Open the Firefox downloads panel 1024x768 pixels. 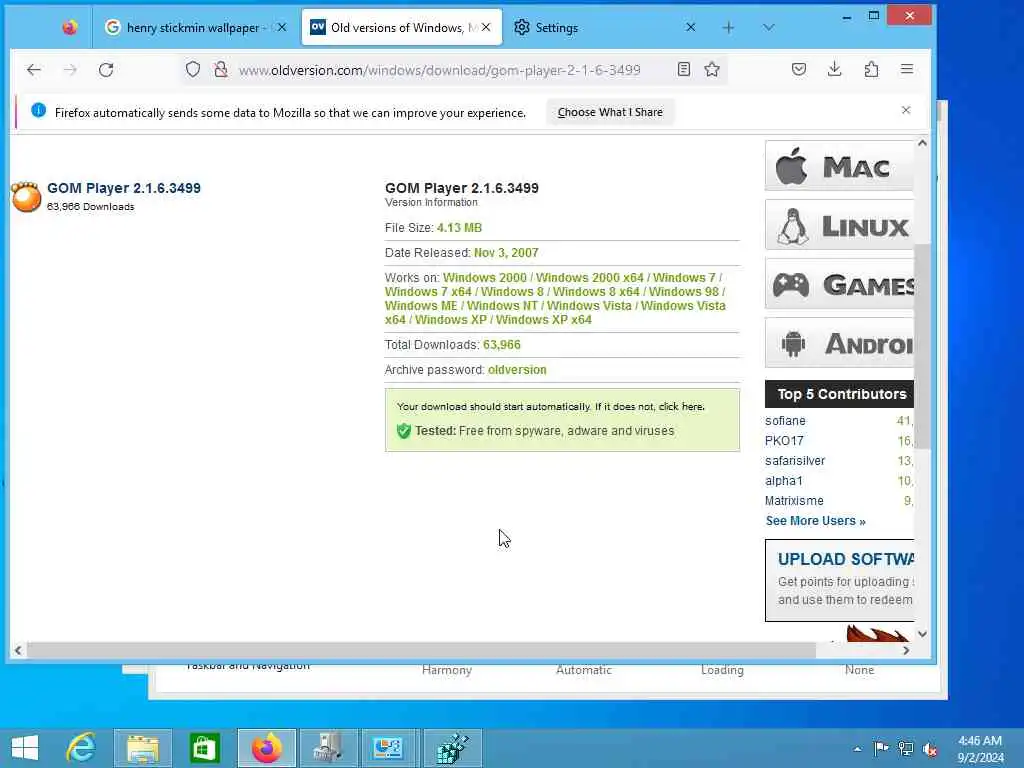[x=835, y=69]
